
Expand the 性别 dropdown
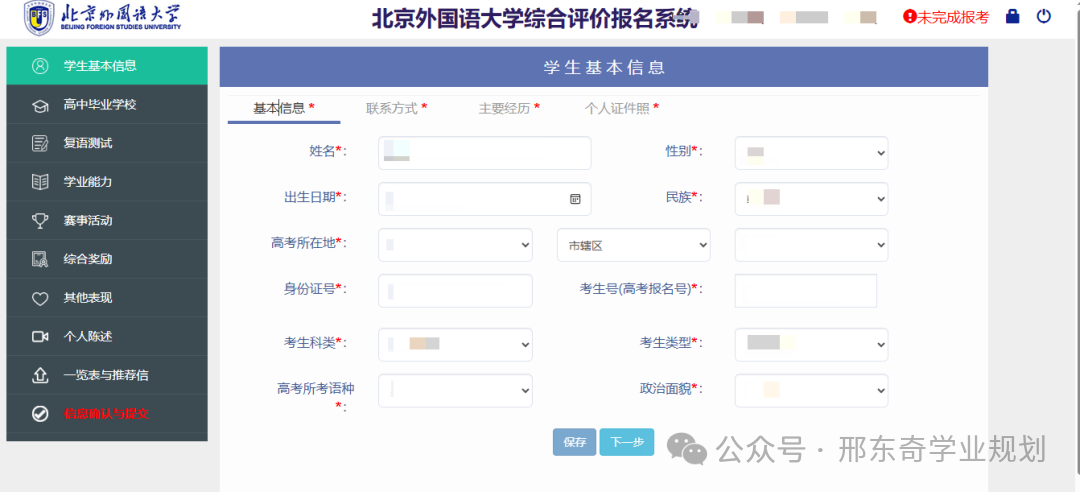pos(811,153)
